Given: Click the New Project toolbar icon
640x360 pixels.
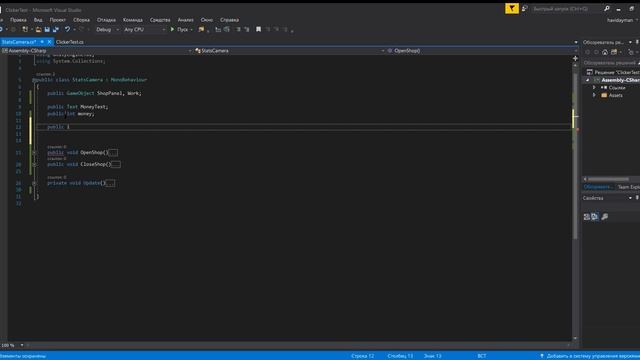Looking at the screenshot, I should click(25, 29).
